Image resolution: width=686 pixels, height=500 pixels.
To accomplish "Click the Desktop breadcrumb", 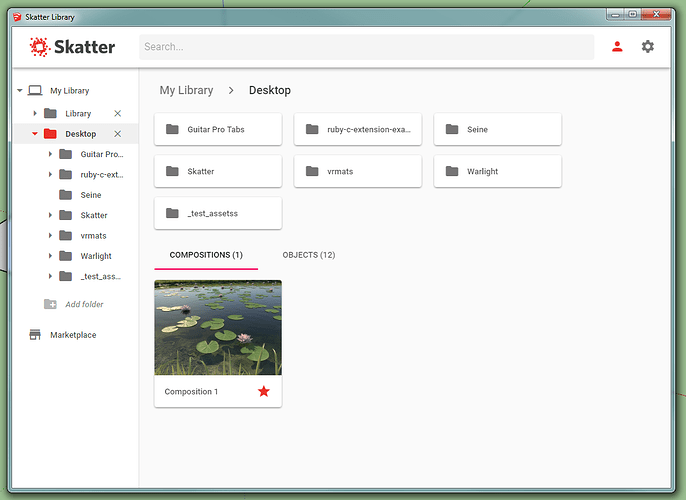I will (270, 90).
